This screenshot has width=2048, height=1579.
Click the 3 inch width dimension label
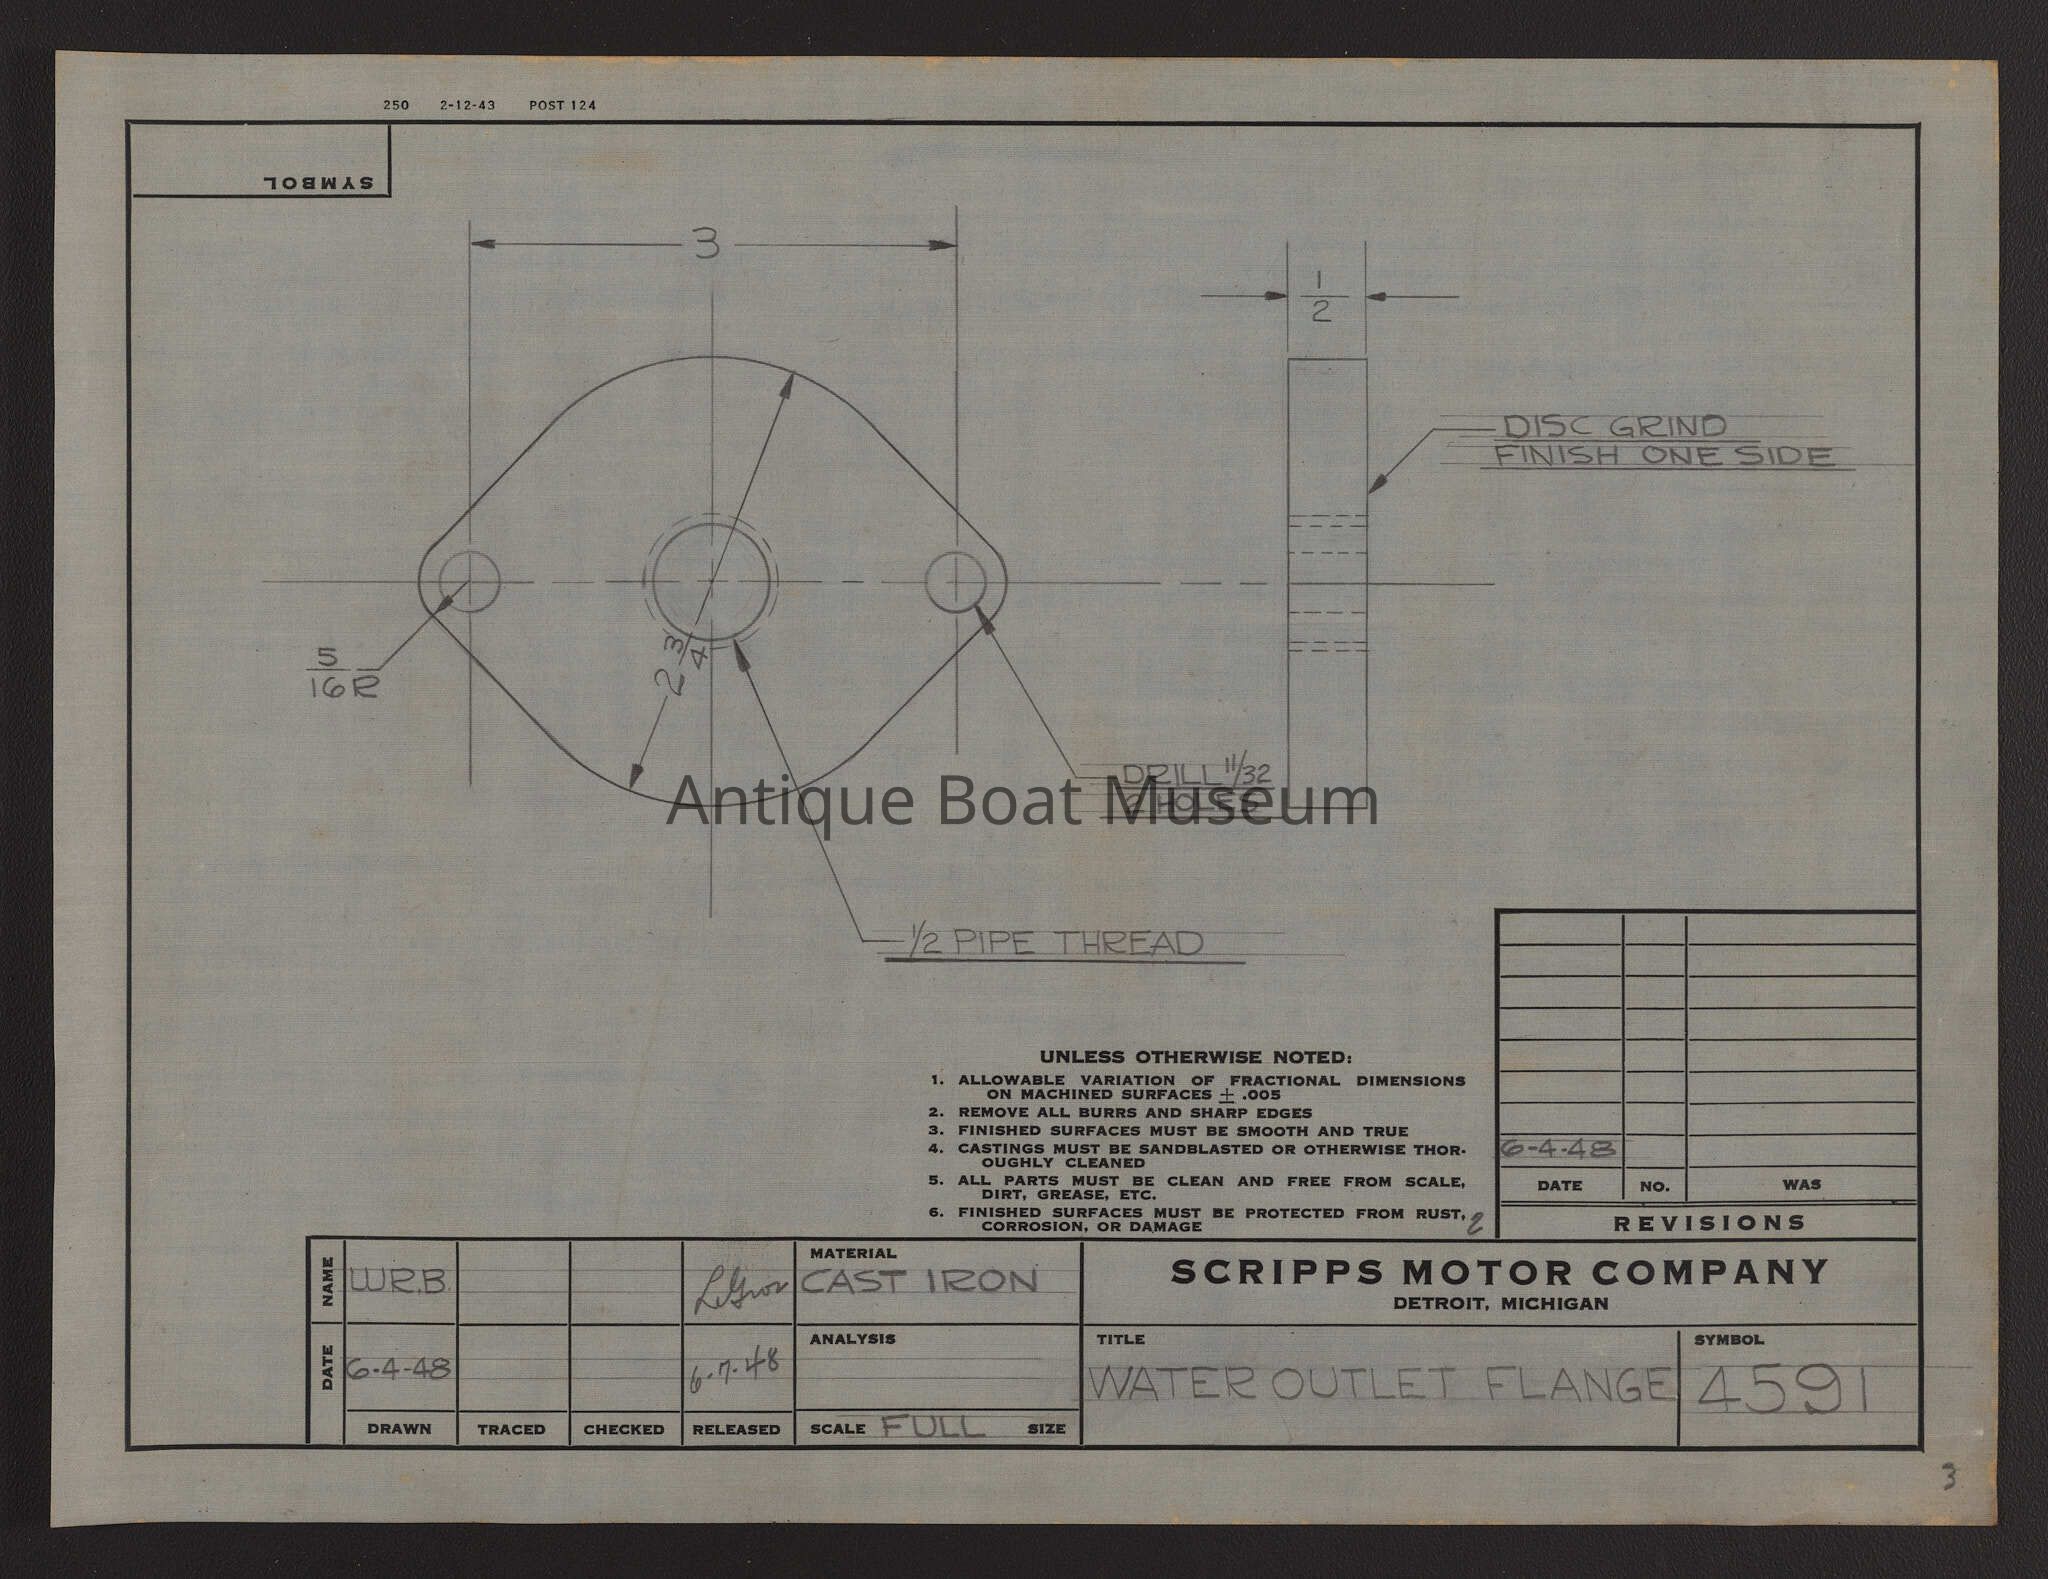point(706,245)
